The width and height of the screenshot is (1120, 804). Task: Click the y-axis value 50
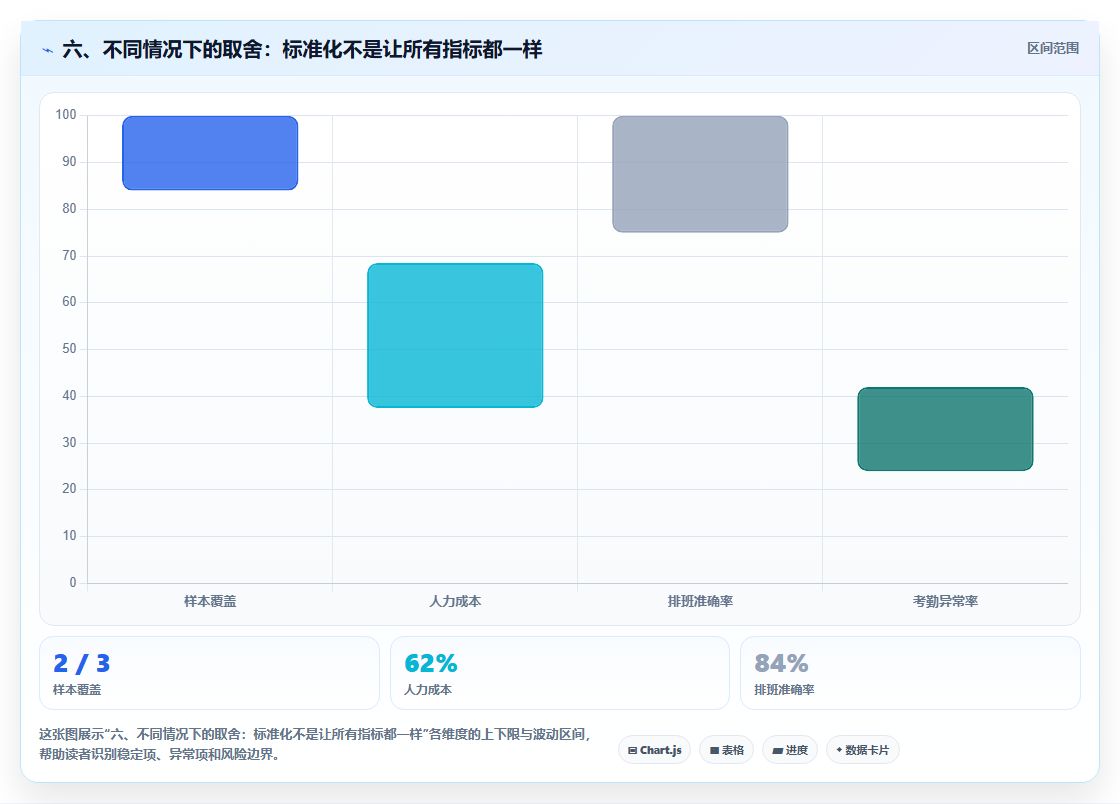click(x=69, y=348)
